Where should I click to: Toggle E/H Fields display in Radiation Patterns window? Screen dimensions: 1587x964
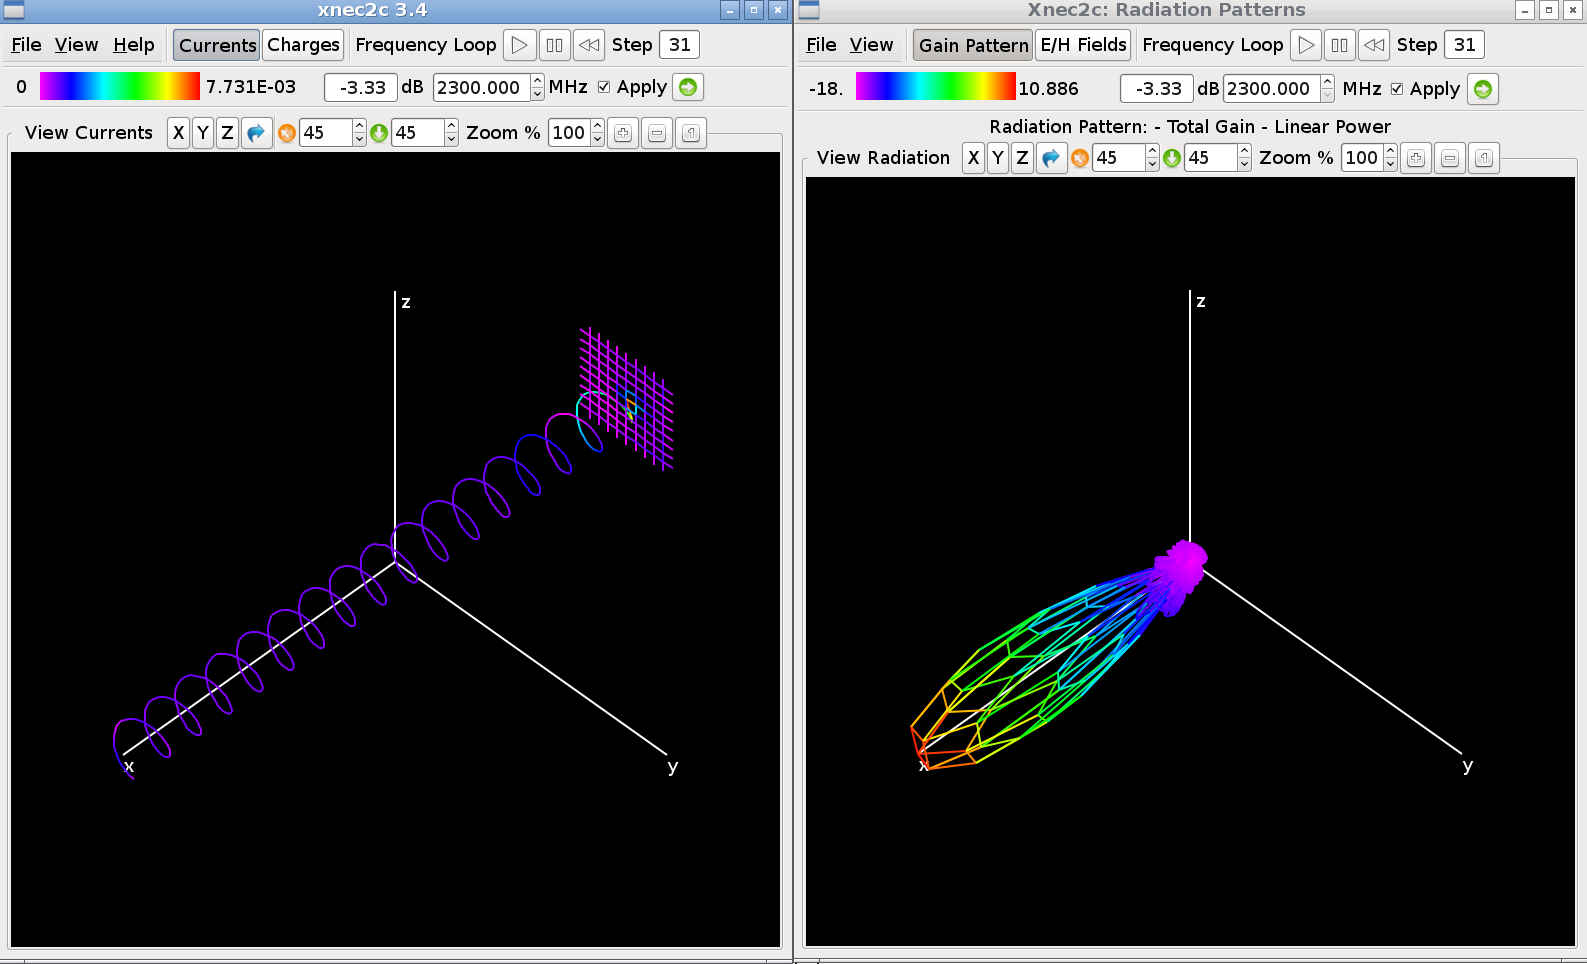[x=1083, y=45]
